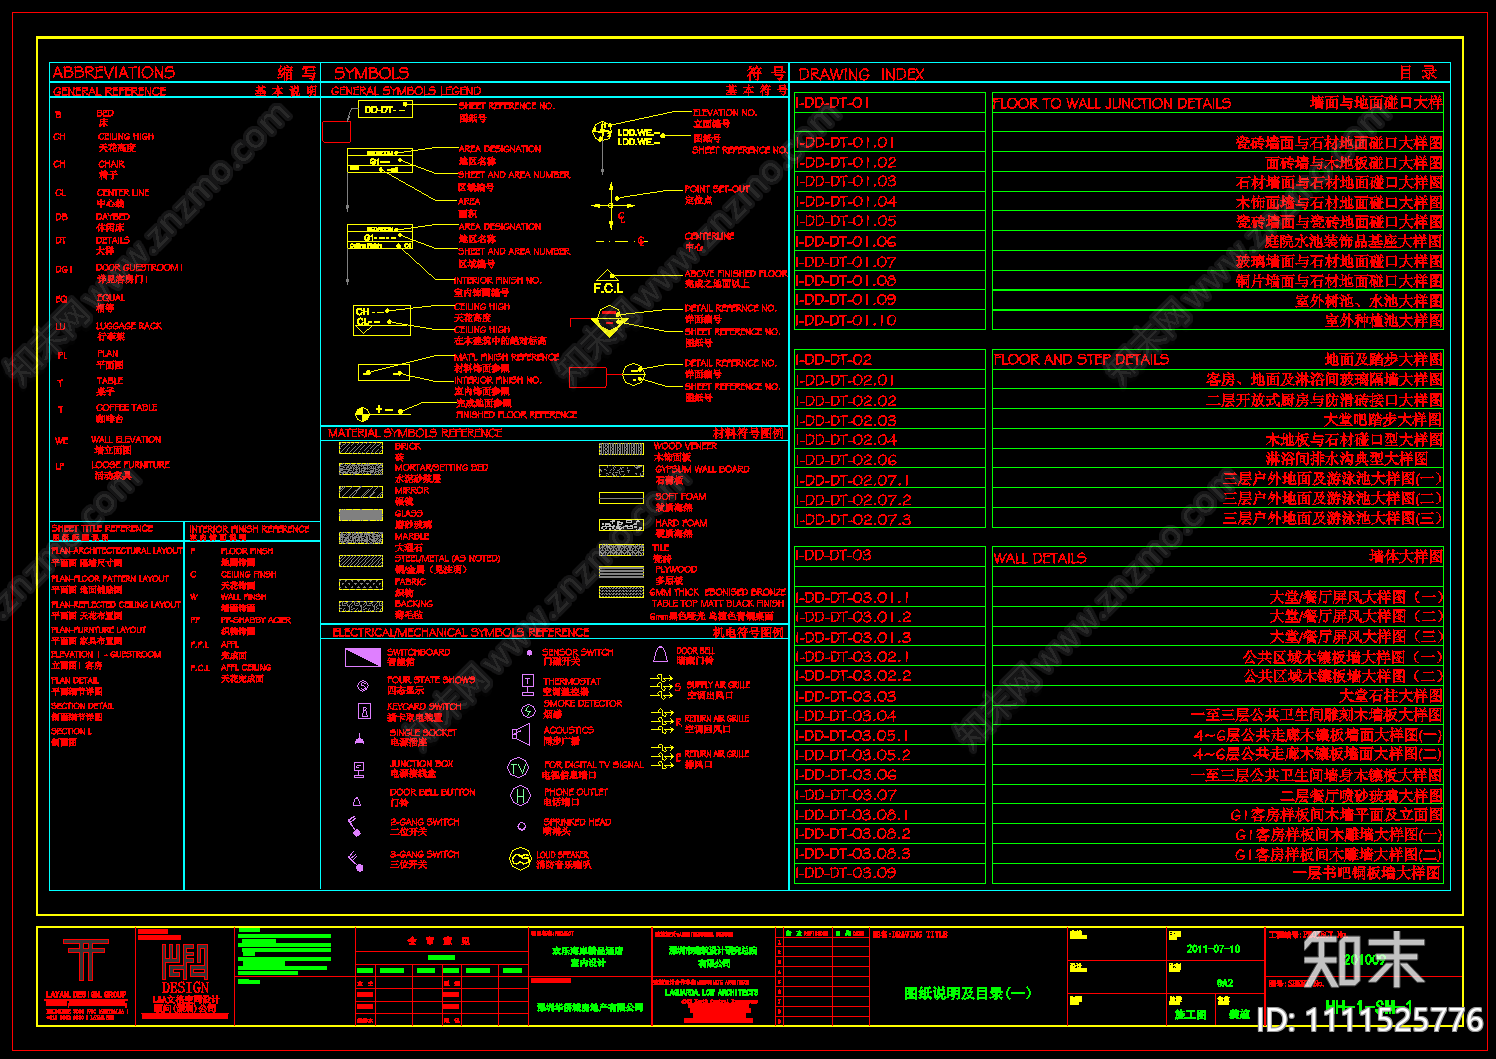Click the Tile material hatch swatch
This screenshot has width=1496, height=1059.
(621, 550)
